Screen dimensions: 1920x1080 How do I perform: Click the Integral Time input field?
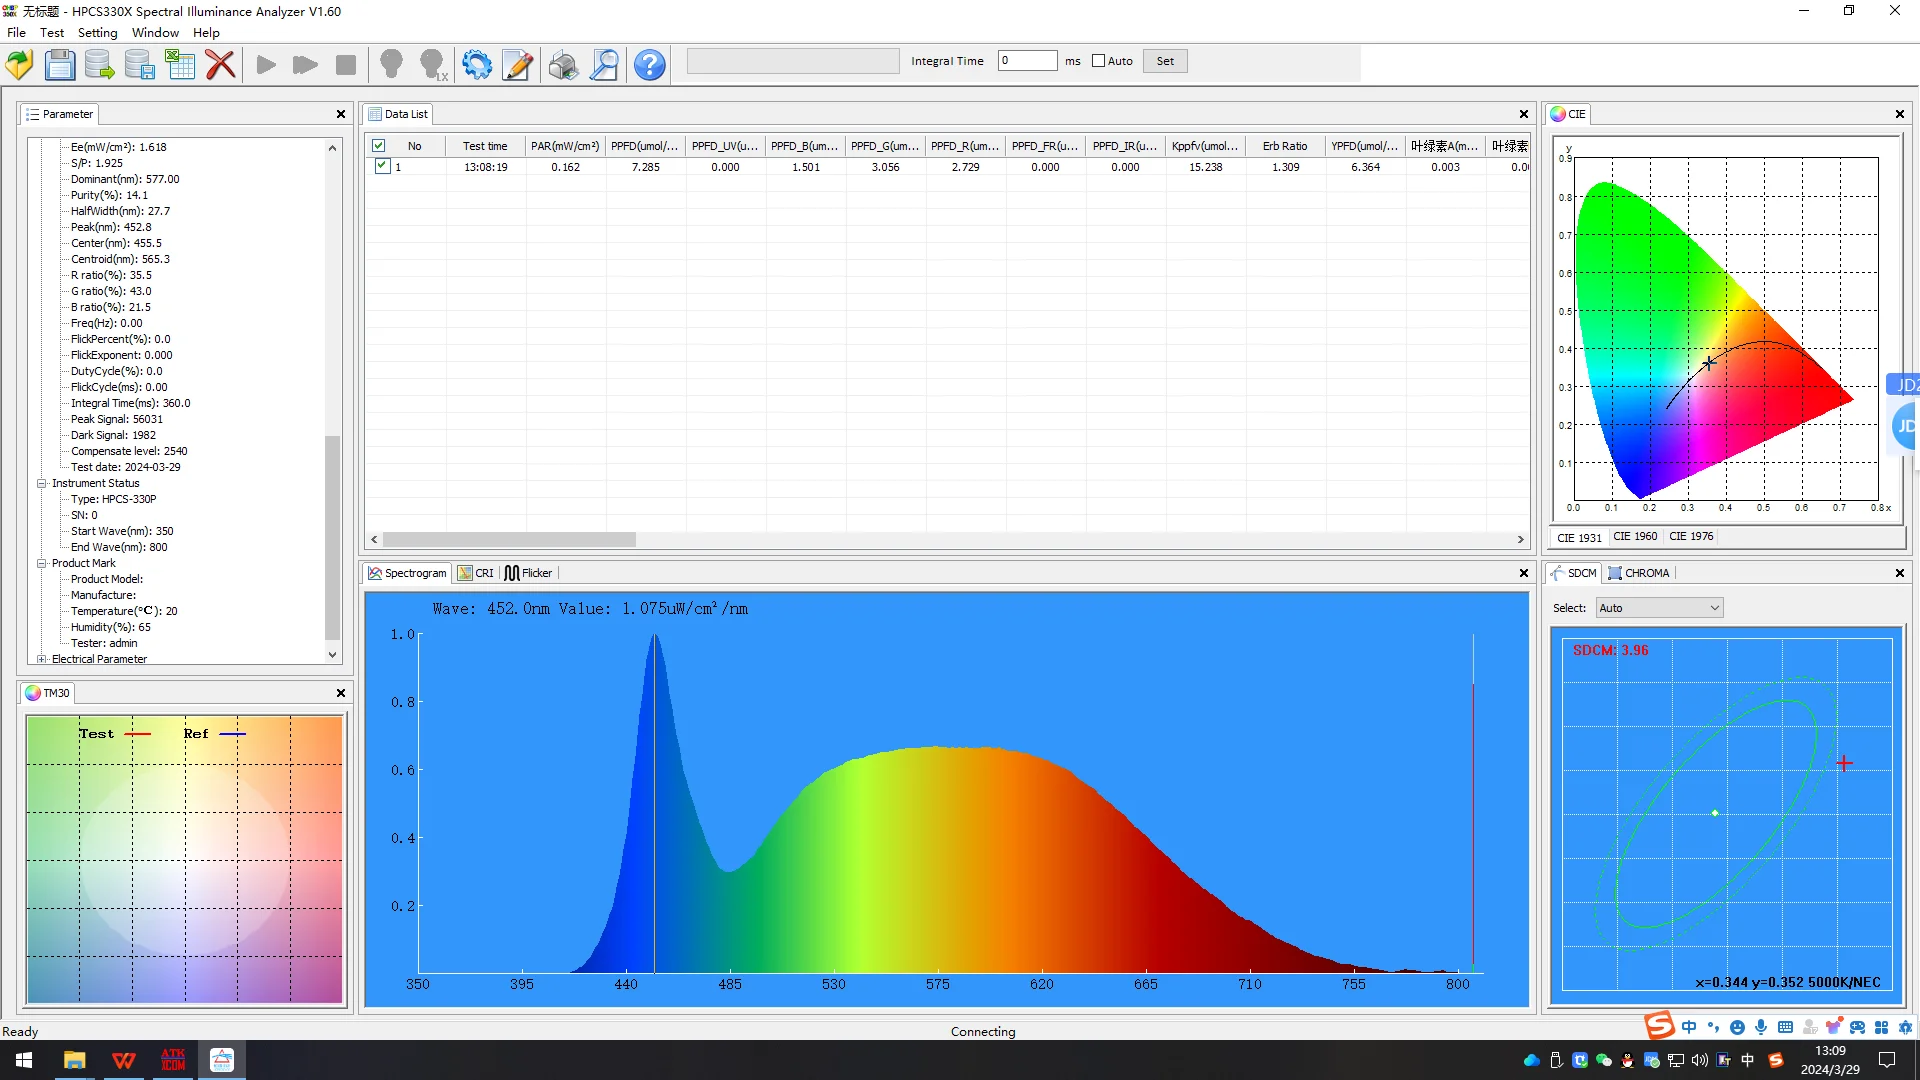click(1027, 61)
